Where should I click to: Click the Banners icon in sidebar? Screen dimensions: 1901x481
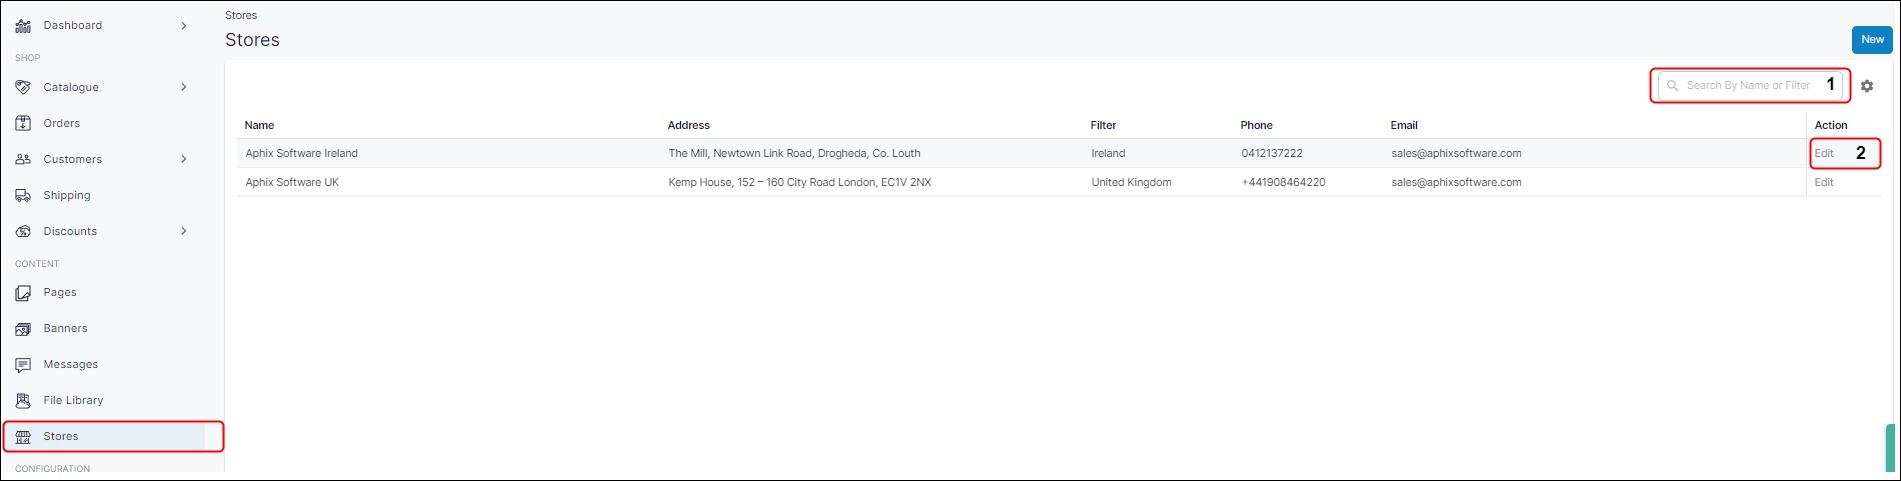[x=23, y=329]
